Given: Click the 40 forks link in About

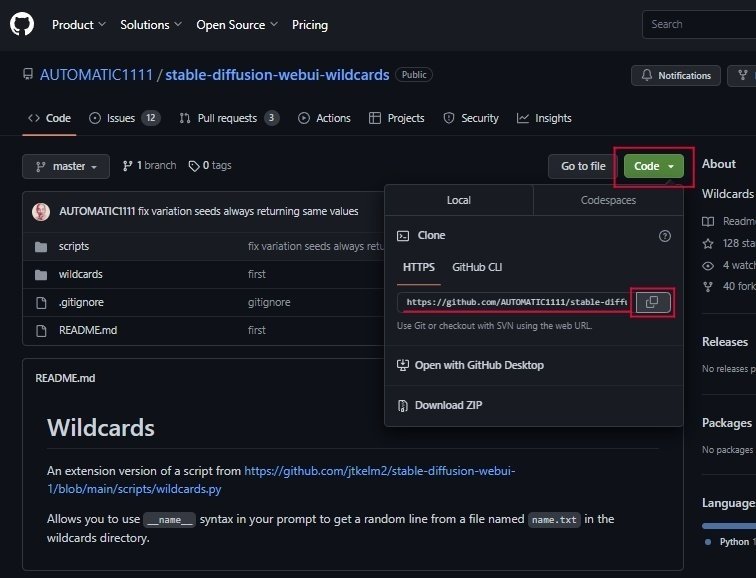Looking at the screenshot, I should click(x=729, y=286).
